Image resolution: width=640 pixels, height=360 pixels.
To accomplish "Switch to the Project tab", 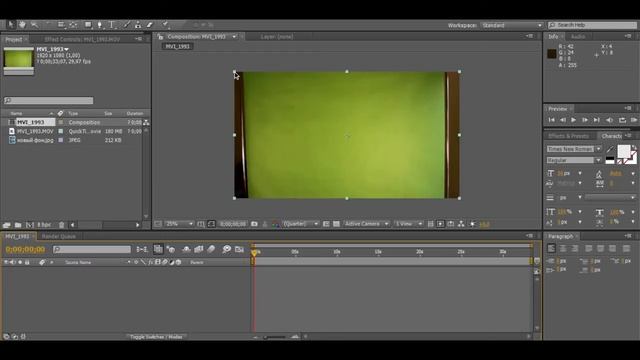I will tap(13, 40).
